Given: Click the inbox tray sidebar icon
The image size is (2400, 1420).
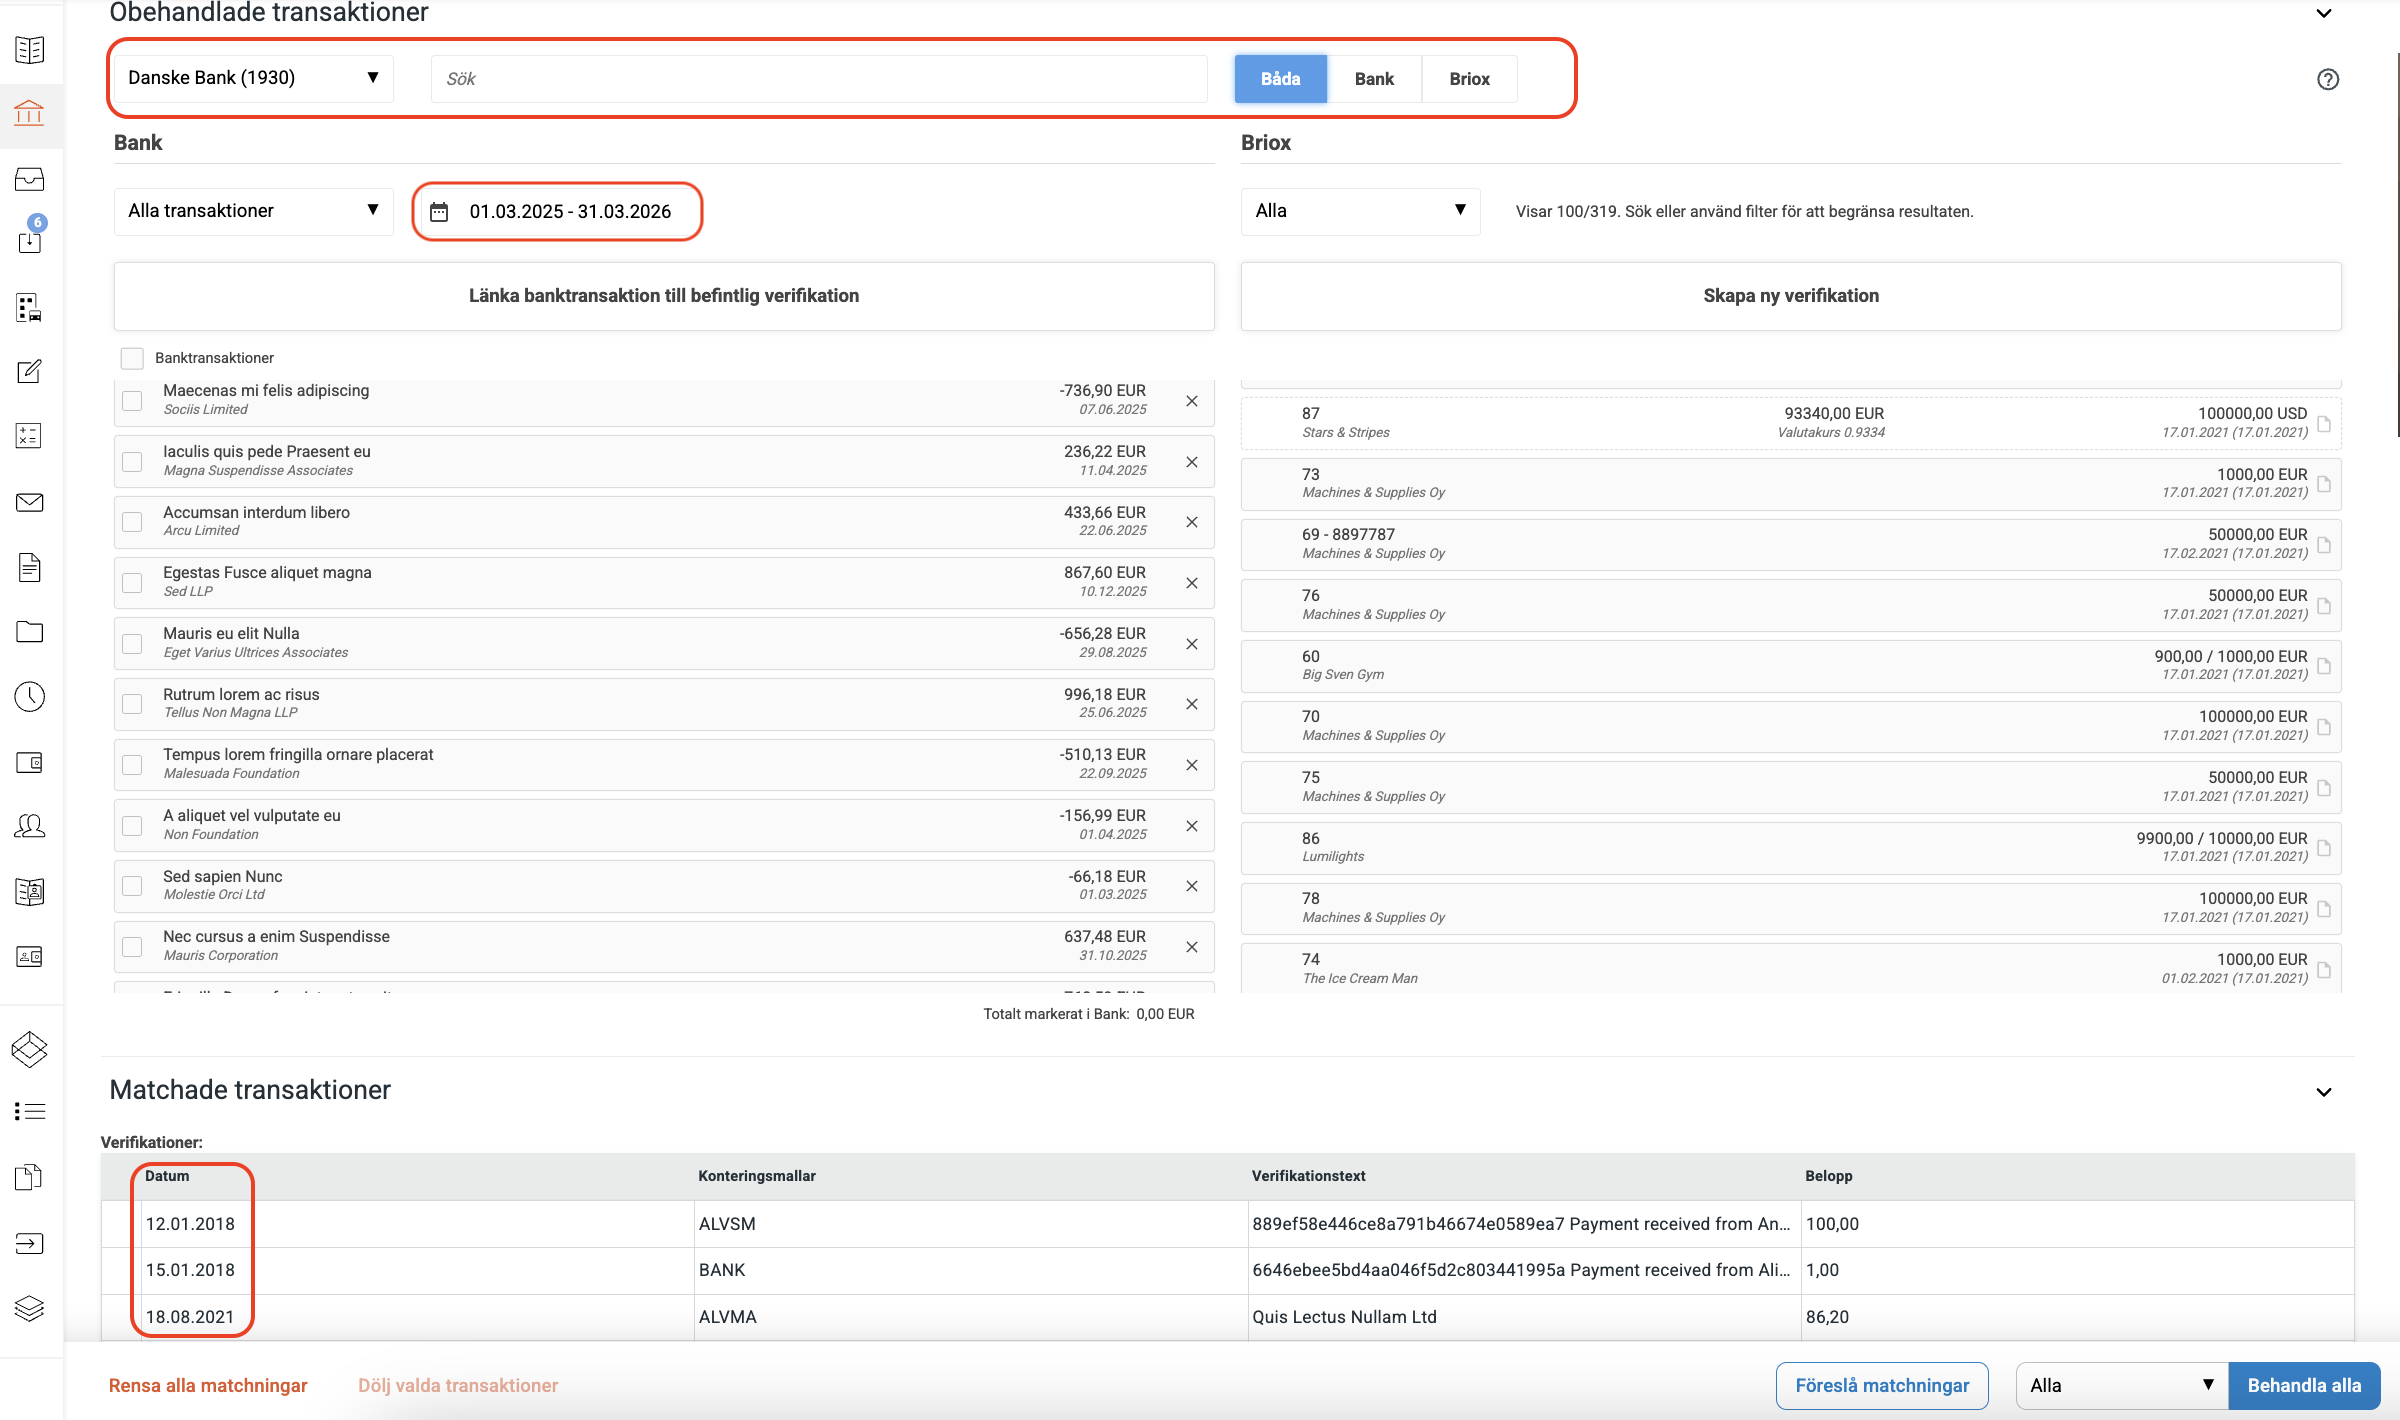Looking at the screenshot, I should click(x=29, y=179).
